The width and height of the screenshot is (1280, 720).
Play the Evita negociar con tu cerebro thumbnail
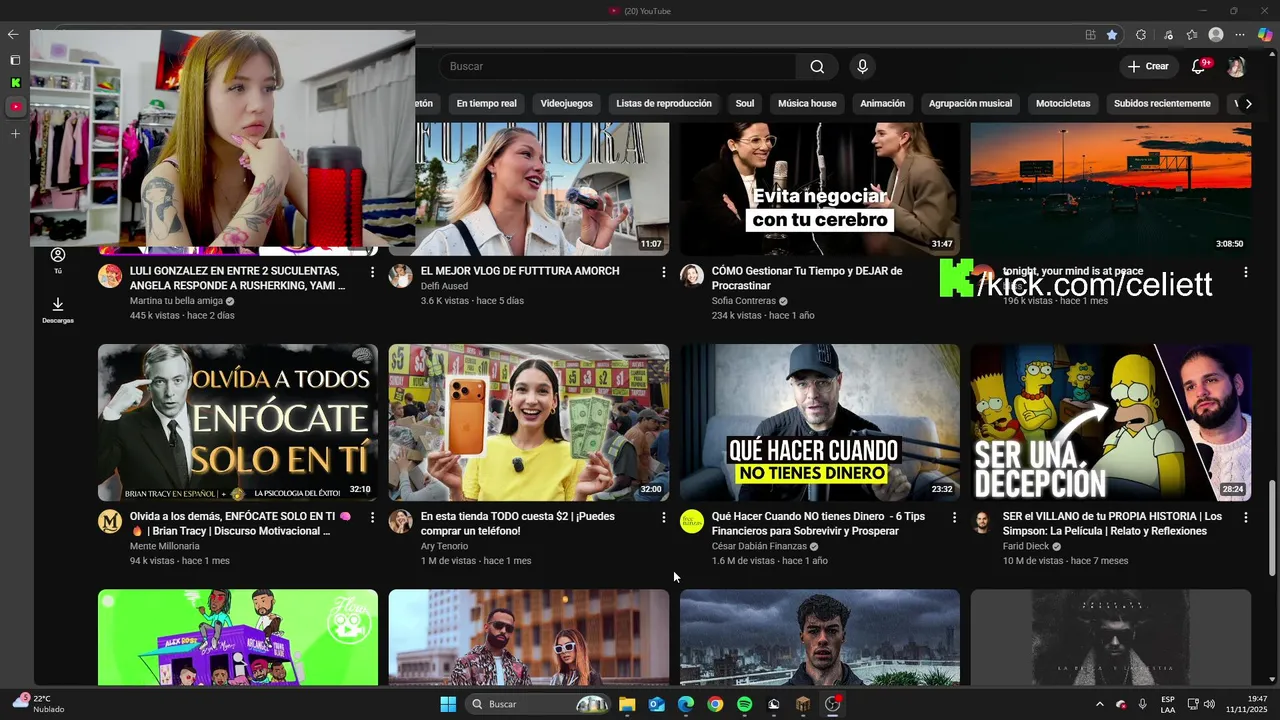(x=820, y=188)
